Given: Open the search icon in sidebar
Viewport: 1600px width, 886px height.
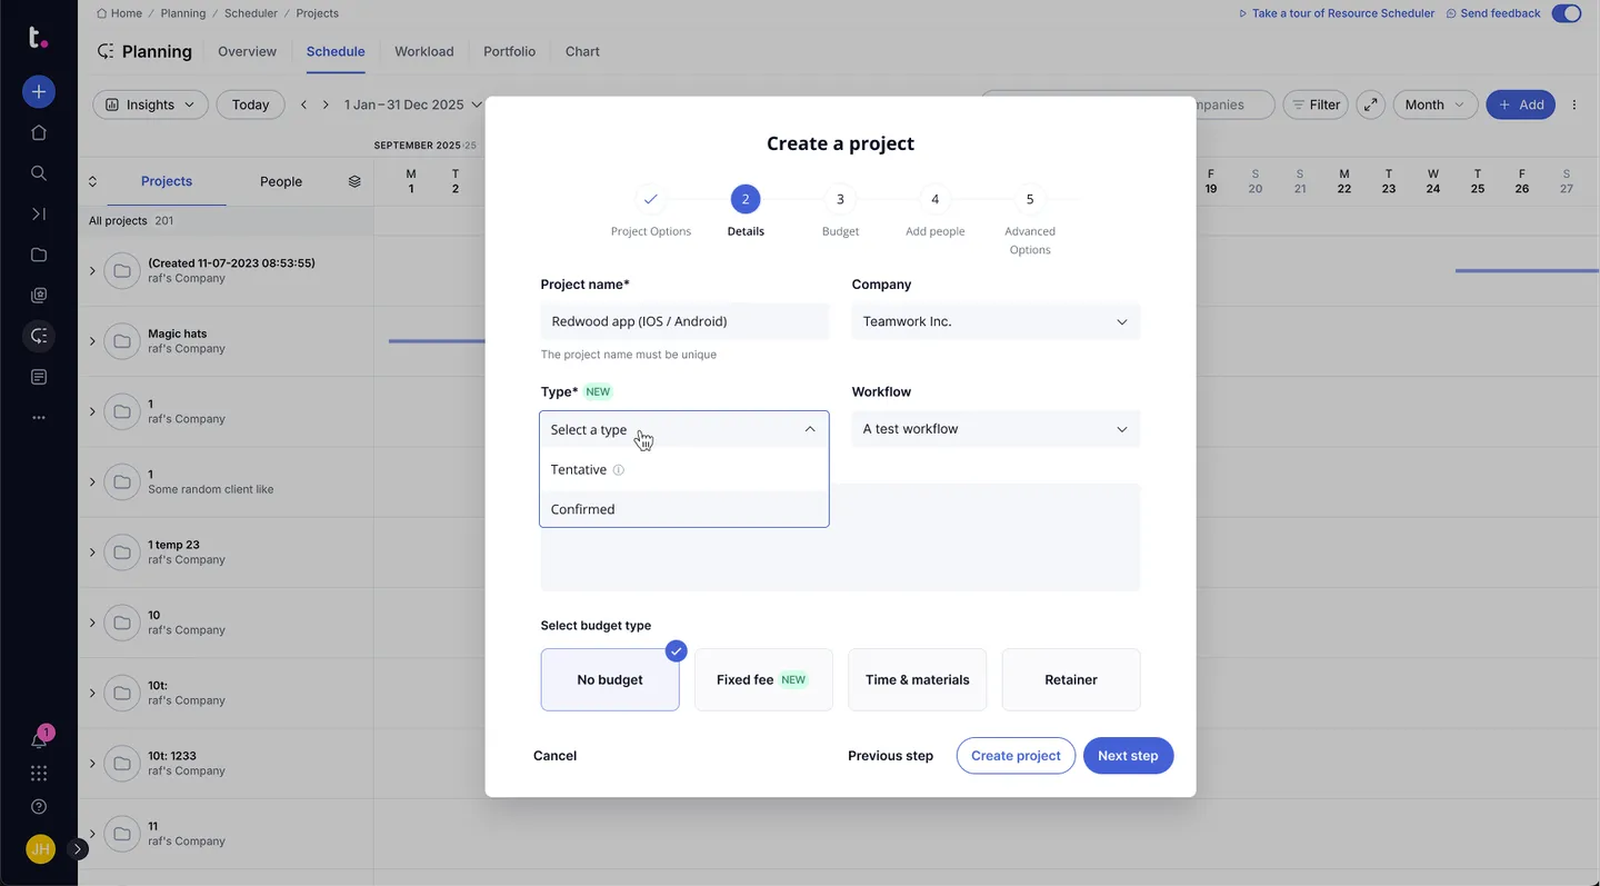Looking at the screenshot, I should tap(38, 173).
